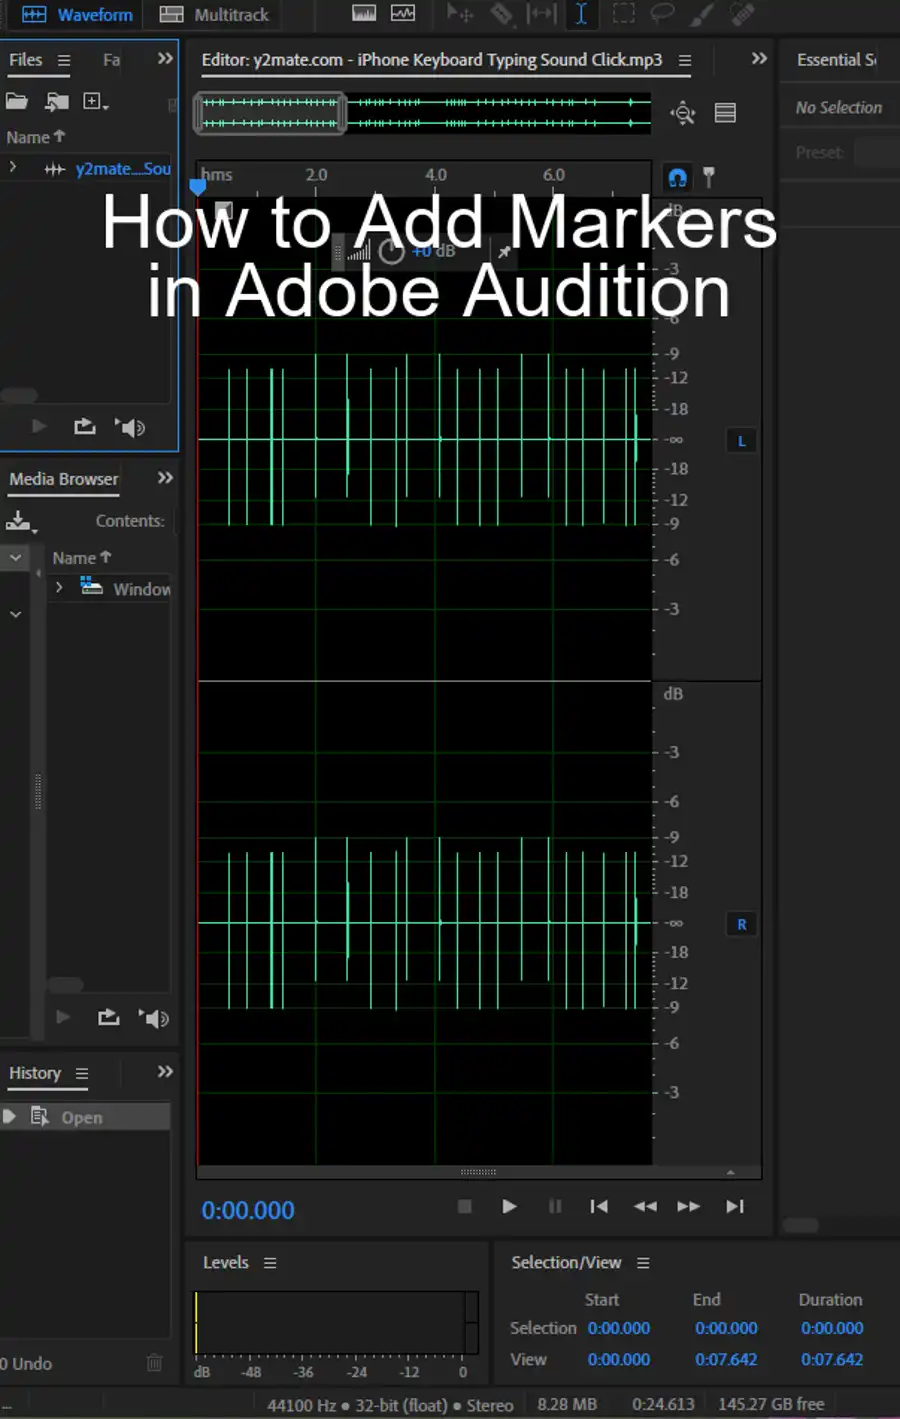The image size is (900, 1419).
Task: Show more tabs in the History panel group
Action: (165, 1072)
